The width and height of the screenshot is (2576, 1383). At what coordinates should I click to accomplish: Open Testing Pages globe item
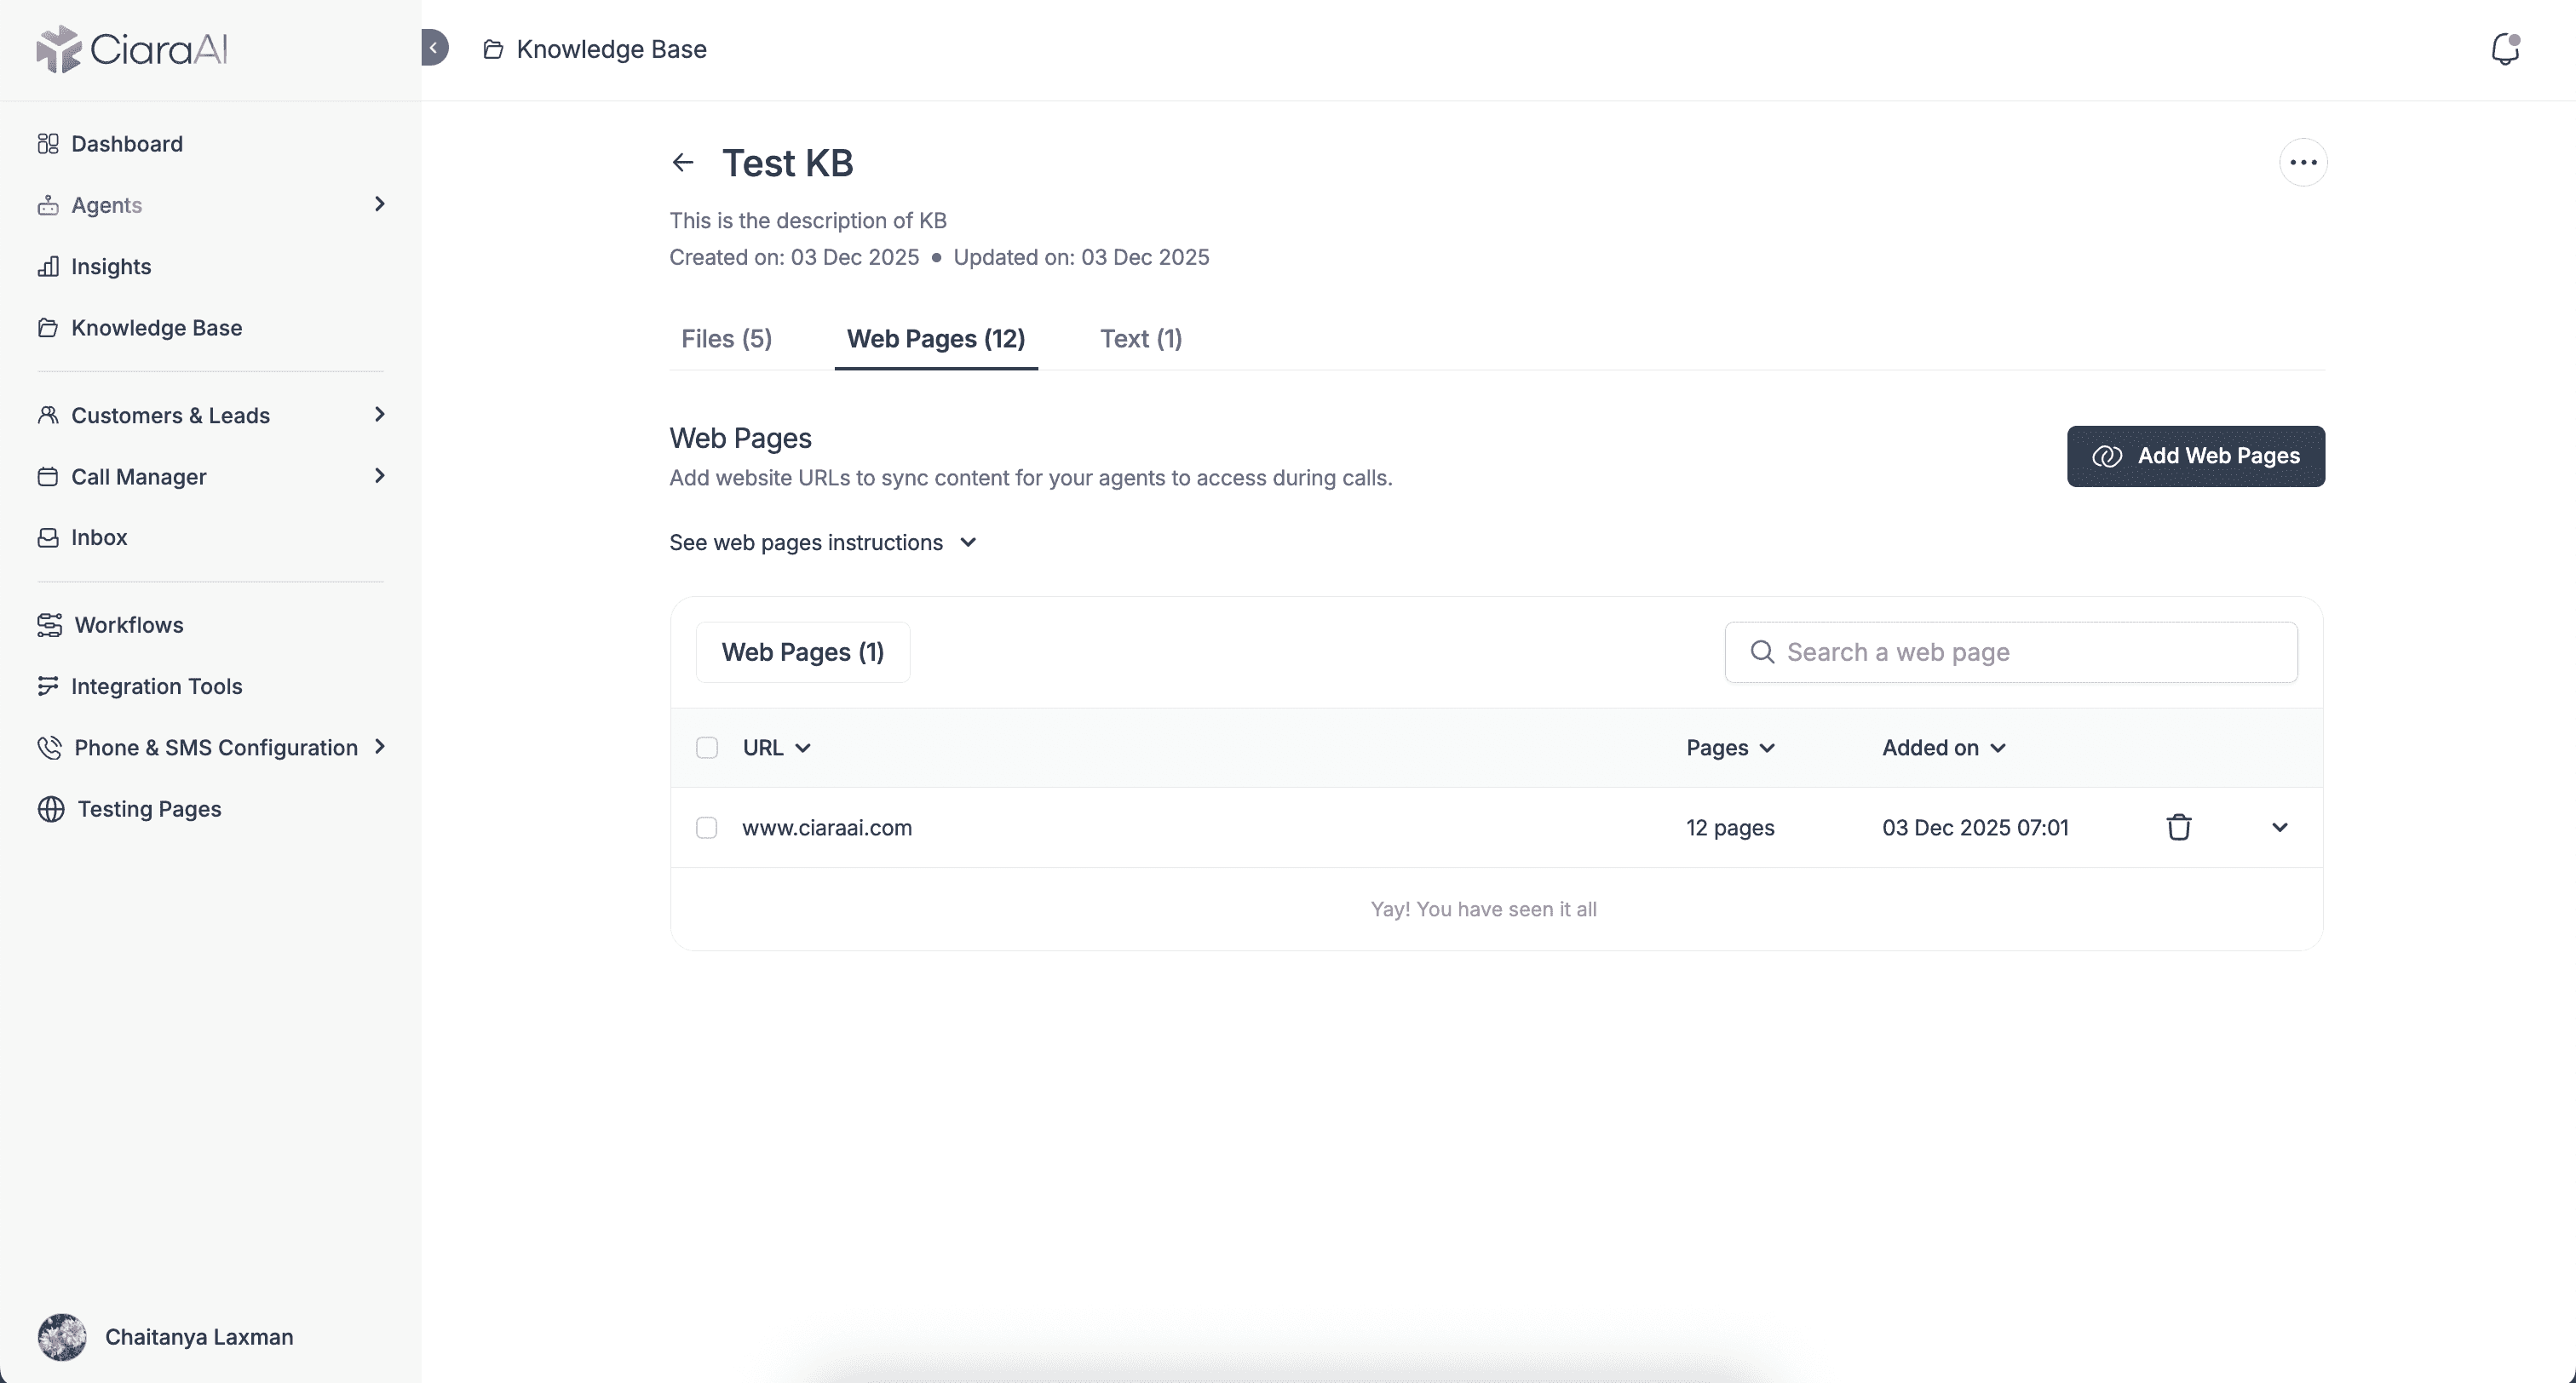click(148, 809)
